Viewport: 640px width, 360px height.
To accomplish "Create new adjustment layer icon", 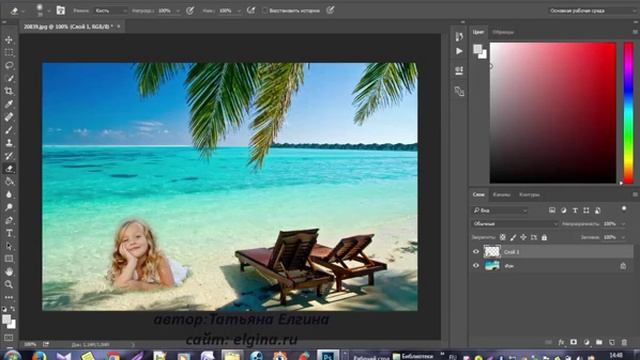I will (x=587, y=342).
